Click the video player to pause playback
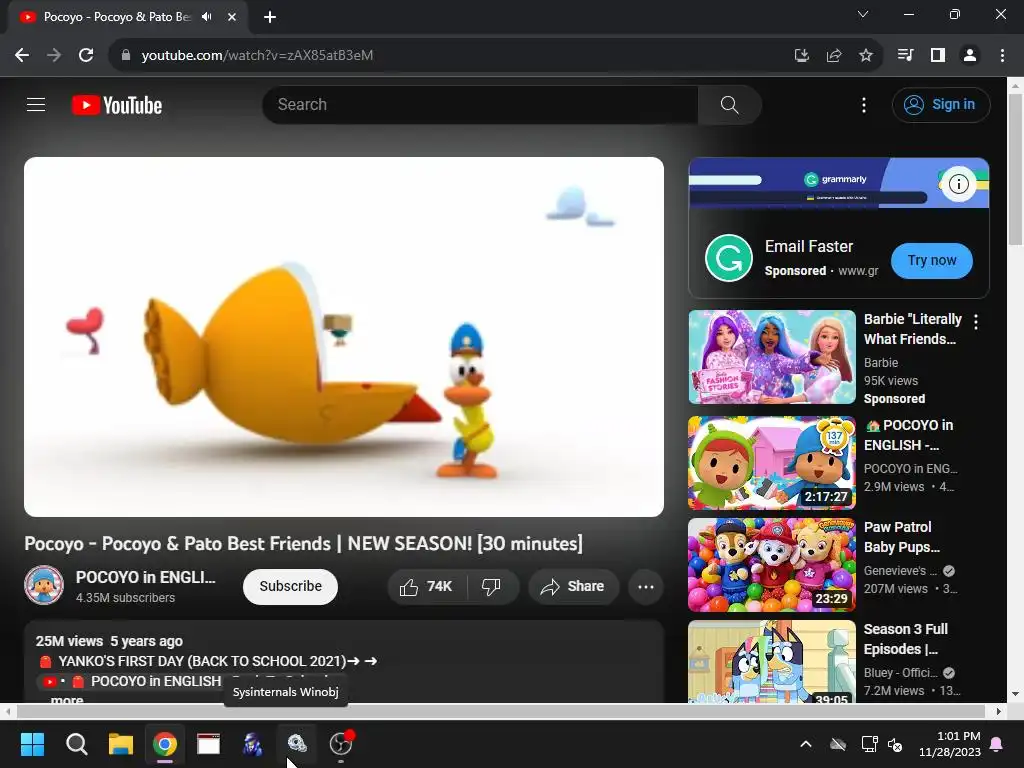Image resolution: width=1024 pixels, height=768 pixels. click(344, 336)
